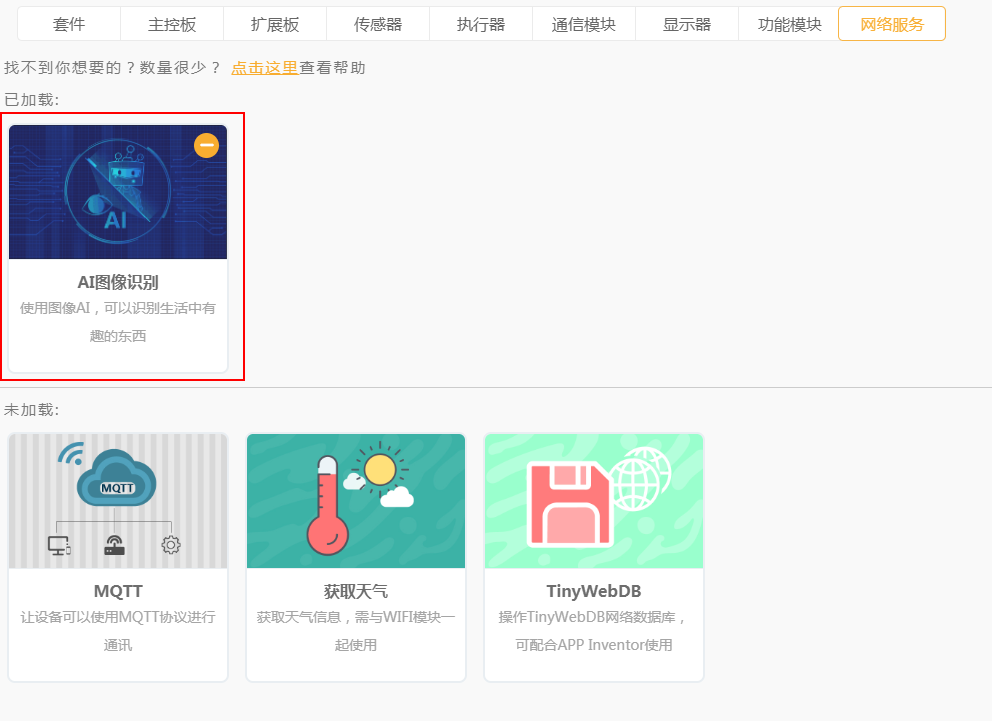This screenshot has width=992, height=721.
Task: Click the AI description text 使用图像AI
Action: pyautogui.click(x=118, y=322)
